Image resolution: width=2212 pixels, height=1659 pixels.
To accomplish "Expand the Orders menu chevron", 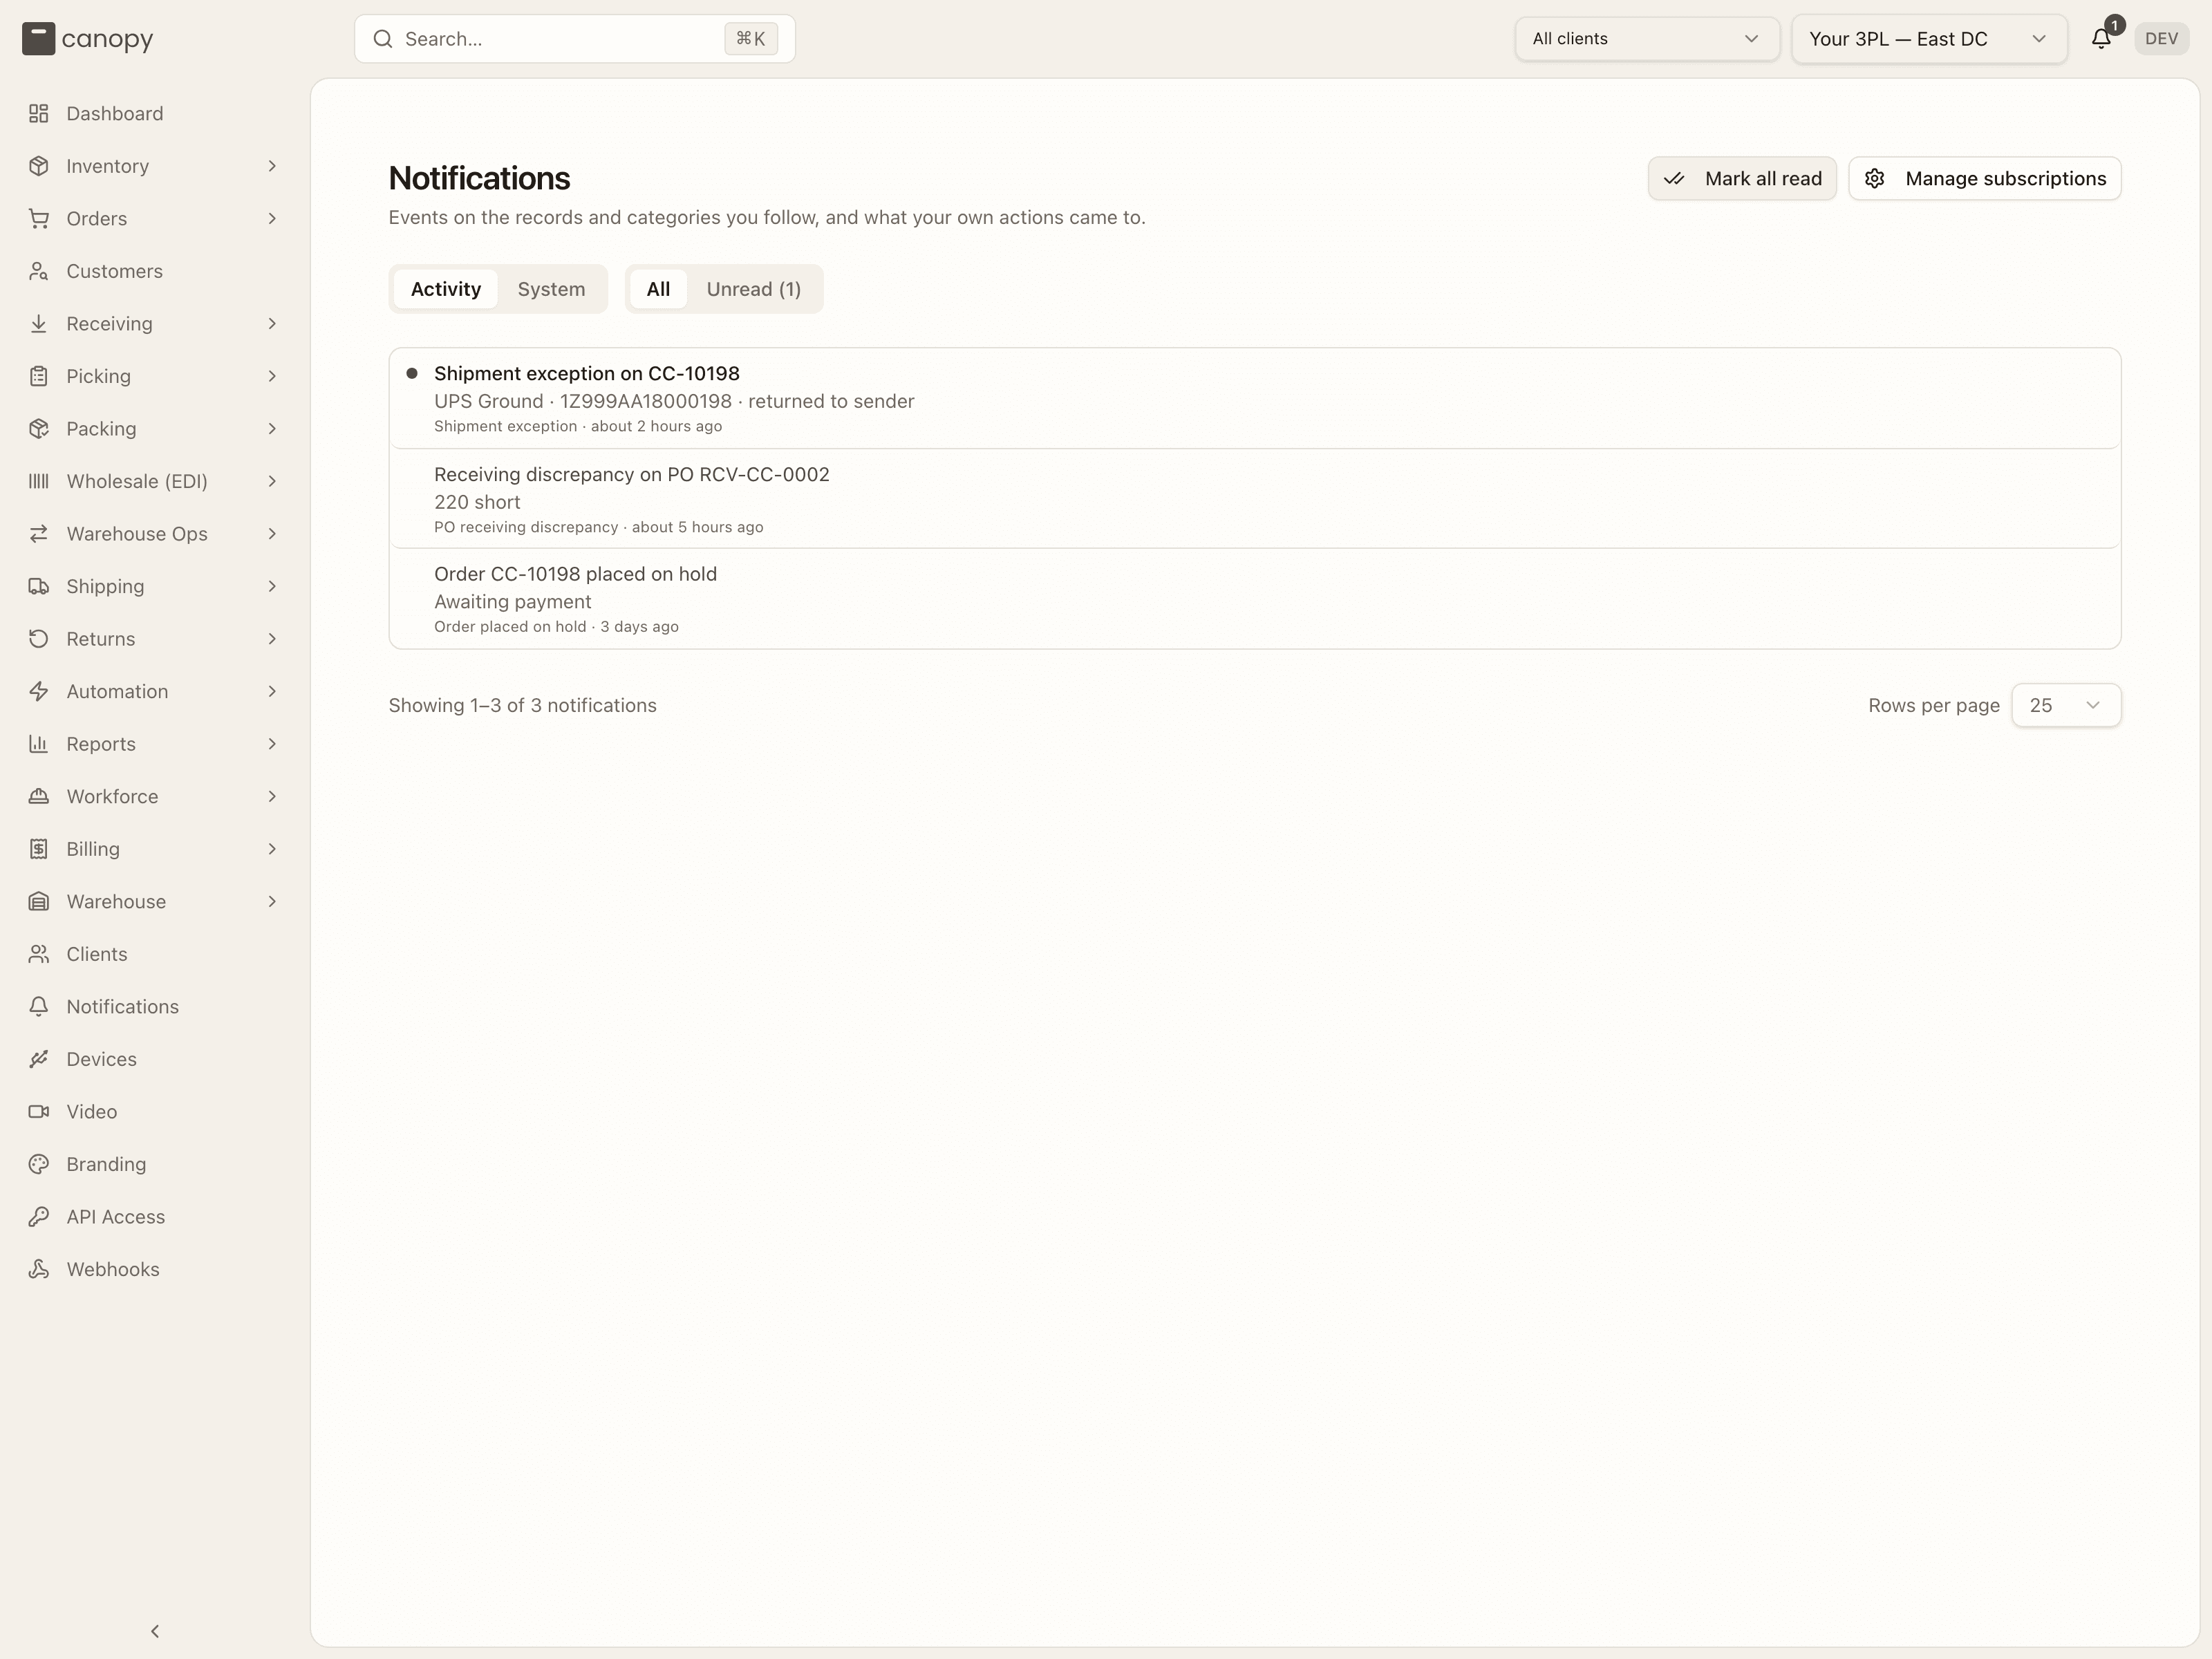I will click(272, 218).
